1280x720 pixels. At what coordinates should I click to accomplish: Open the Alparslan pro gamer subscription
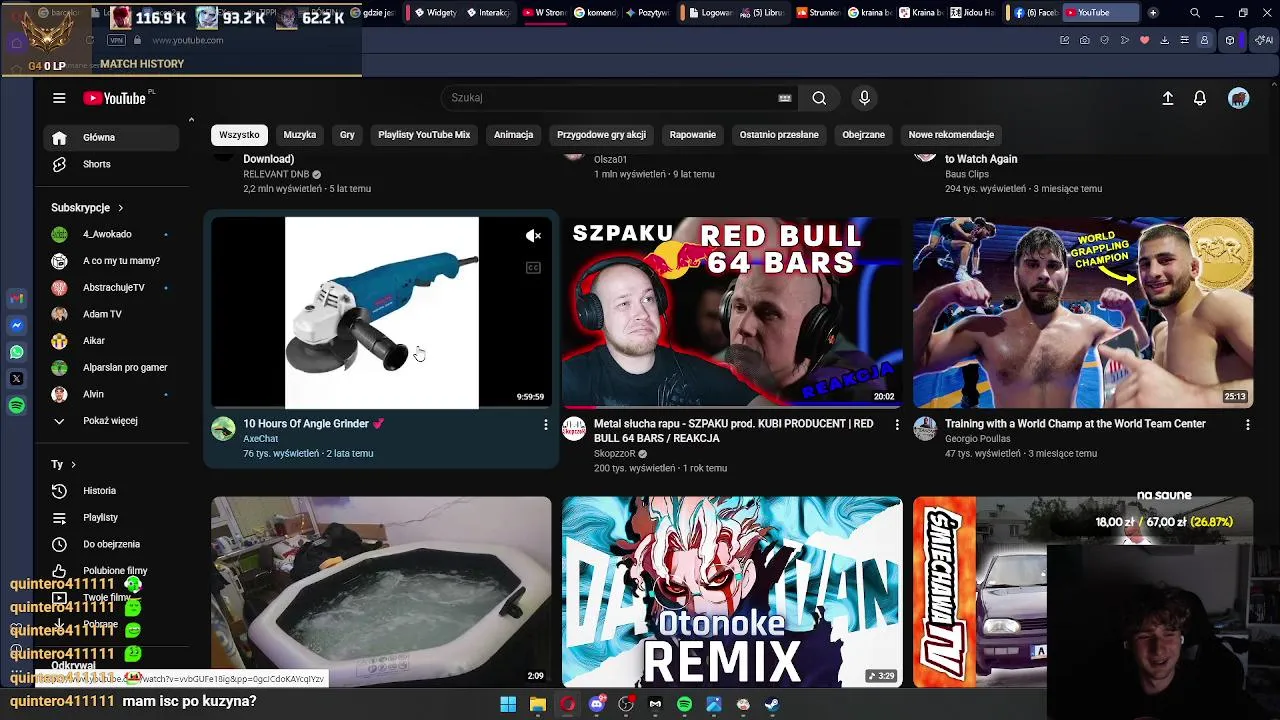click(111, 367)
